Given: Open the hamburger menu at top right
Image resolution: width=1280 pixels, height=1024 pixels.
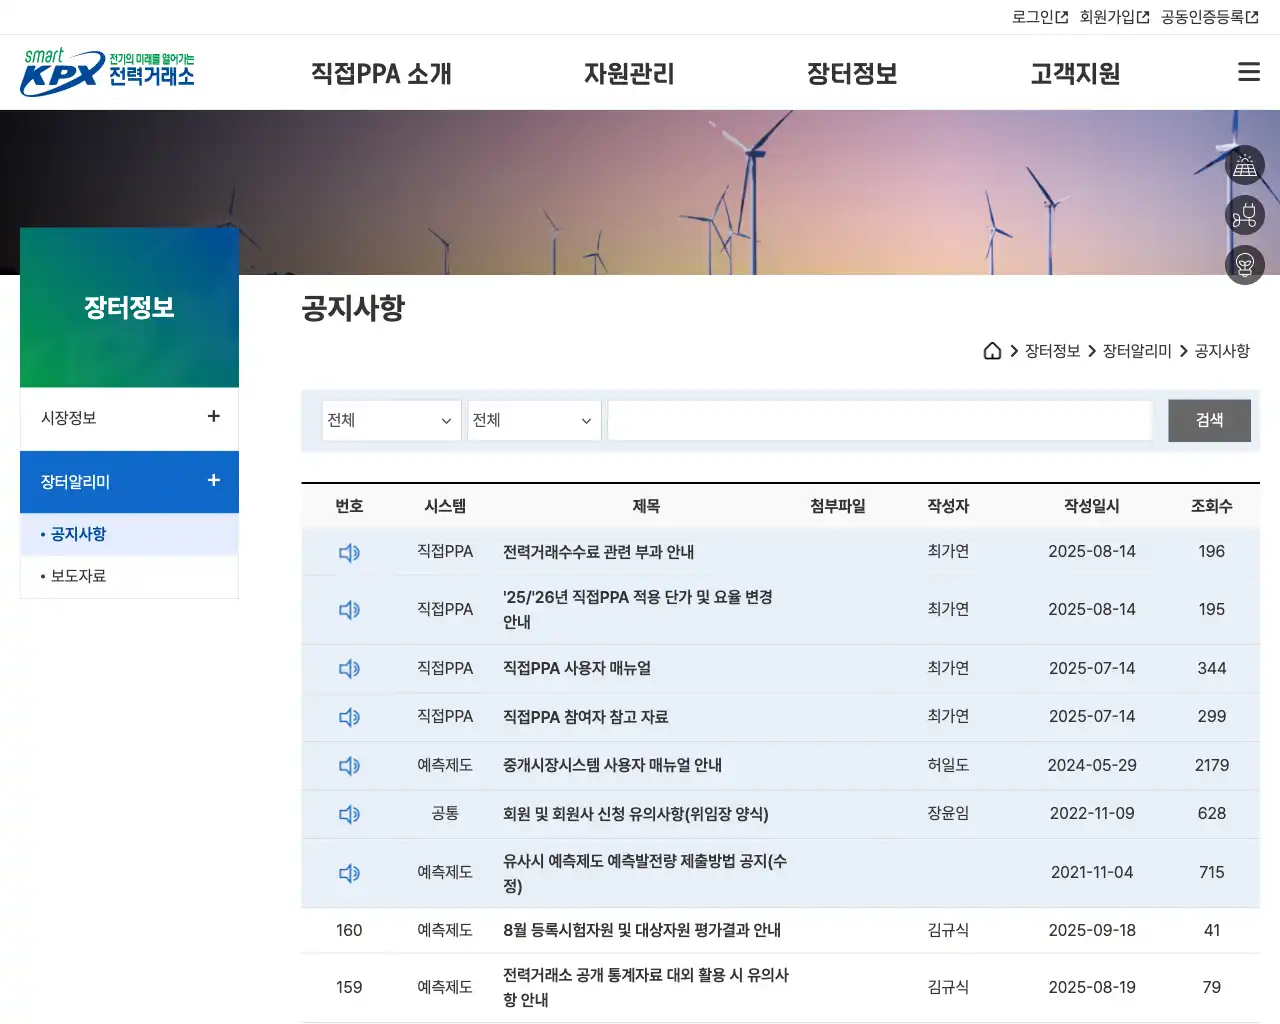Looking at the screenshot, I should 1248,72.
